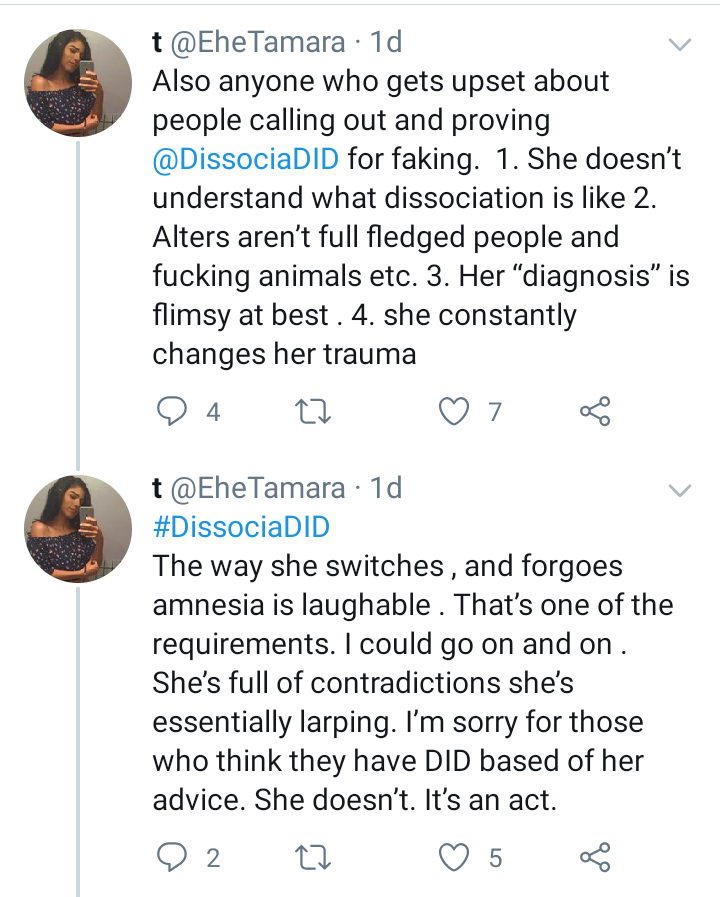Open the first tweet's 1d timestamp
This screenshot has width=720, height=897.
click(385, 42)
